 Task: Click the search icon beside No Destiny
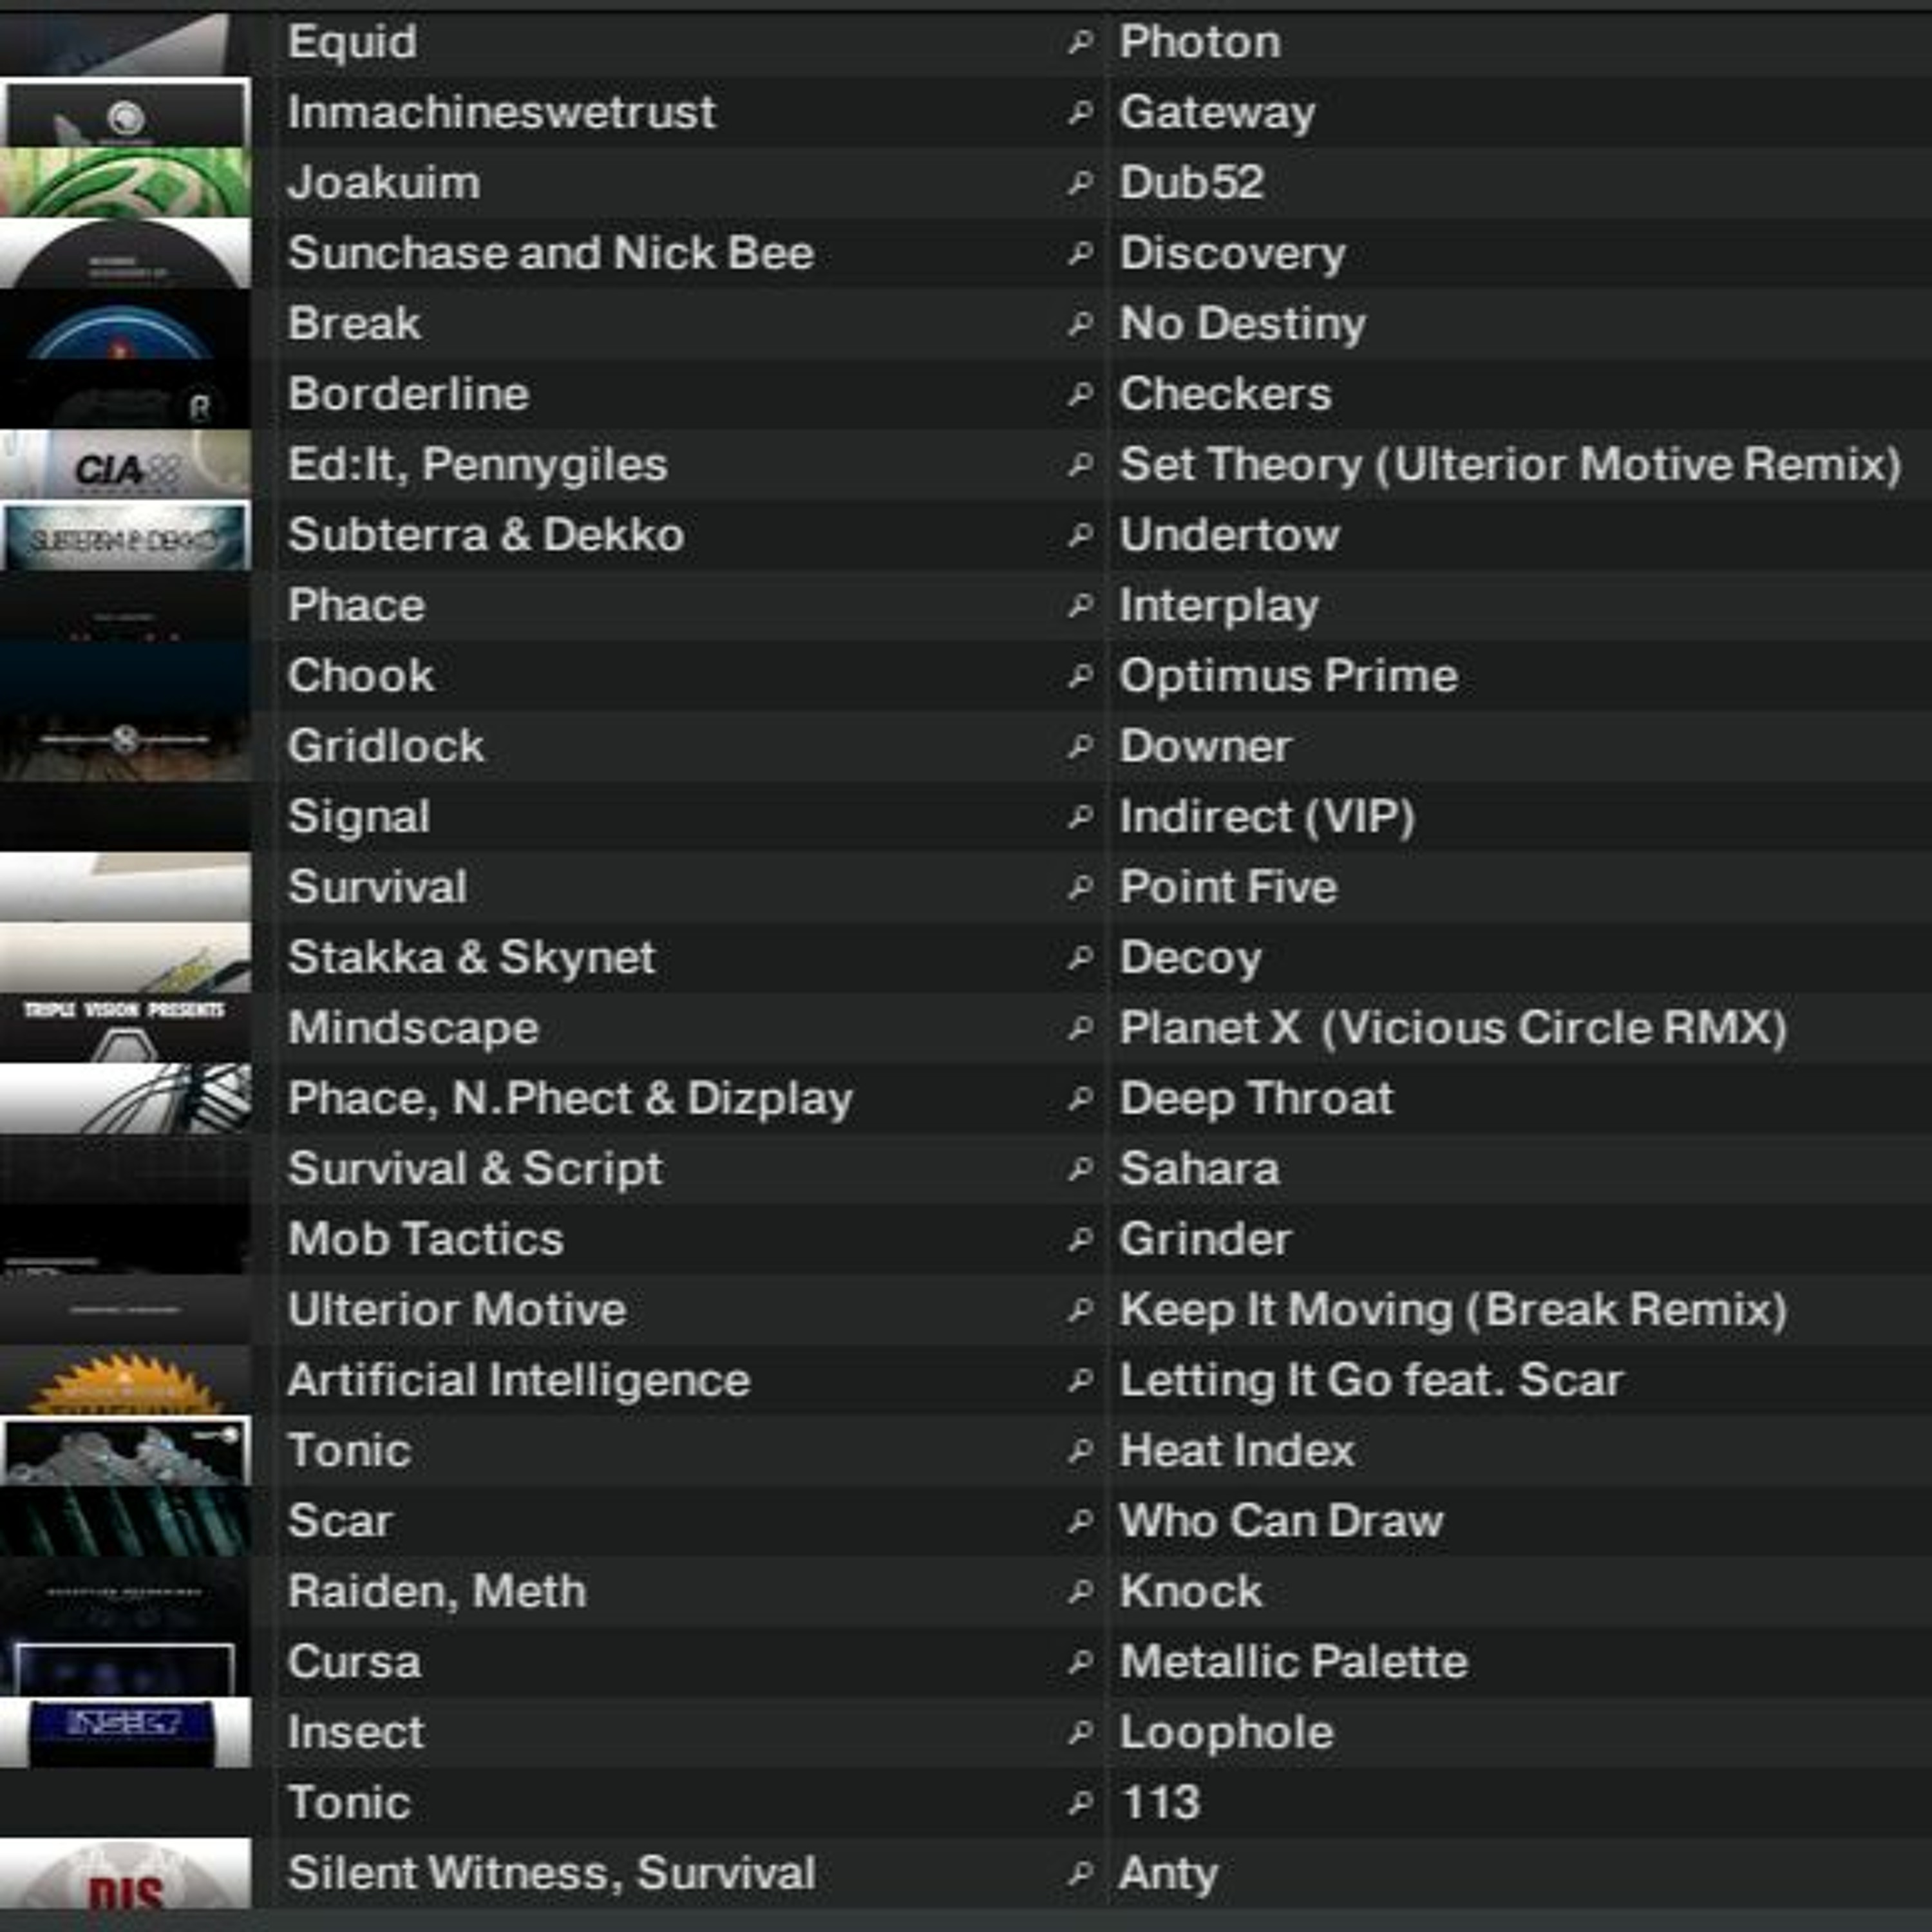(x=1080, y=324)
